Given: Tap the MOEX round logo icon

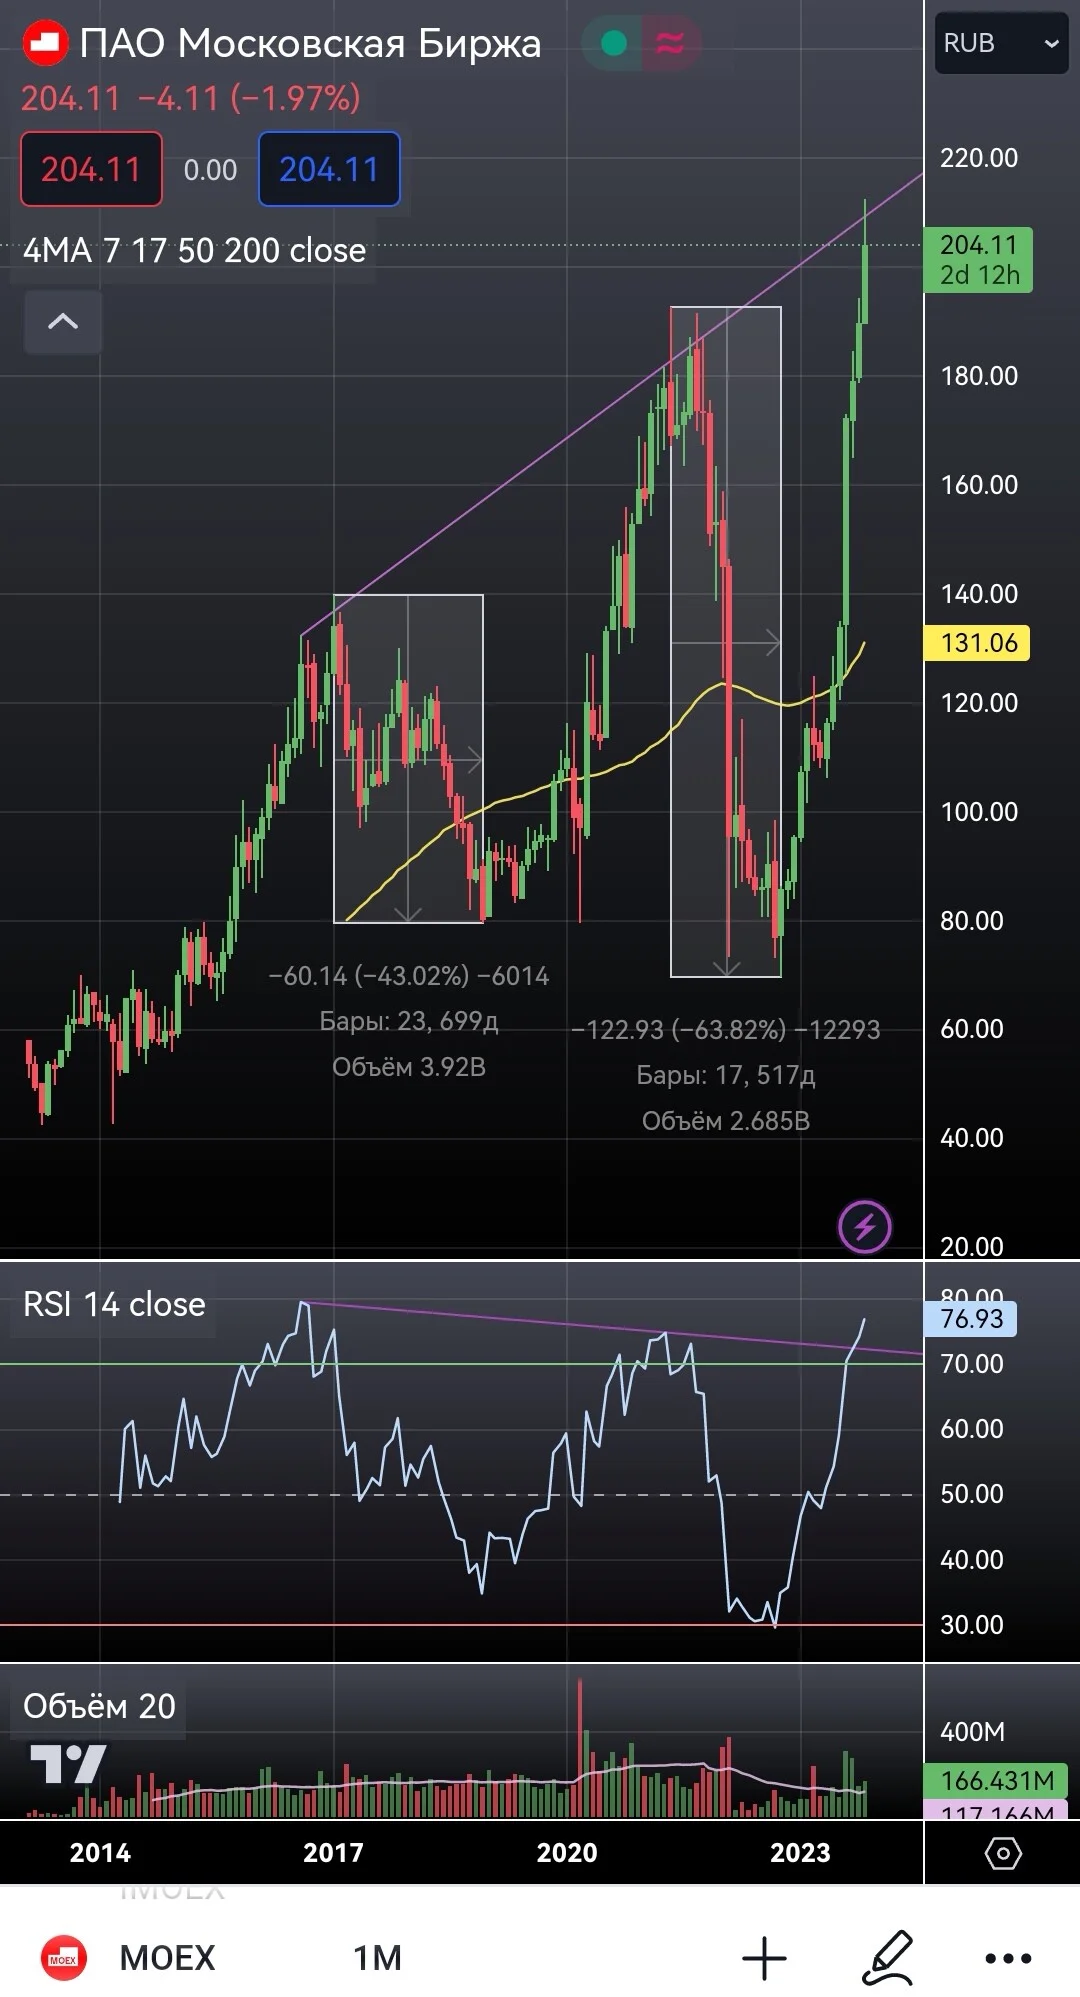Looking at the screenshot, I should point(63,1957).
